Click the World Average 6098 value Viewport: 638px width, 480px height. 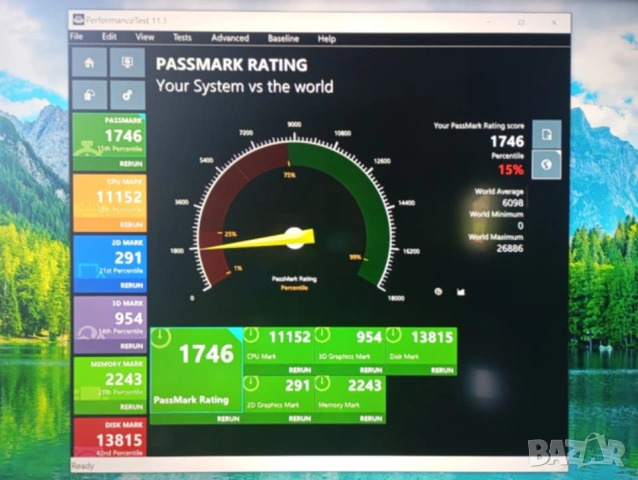click(513, 203)
